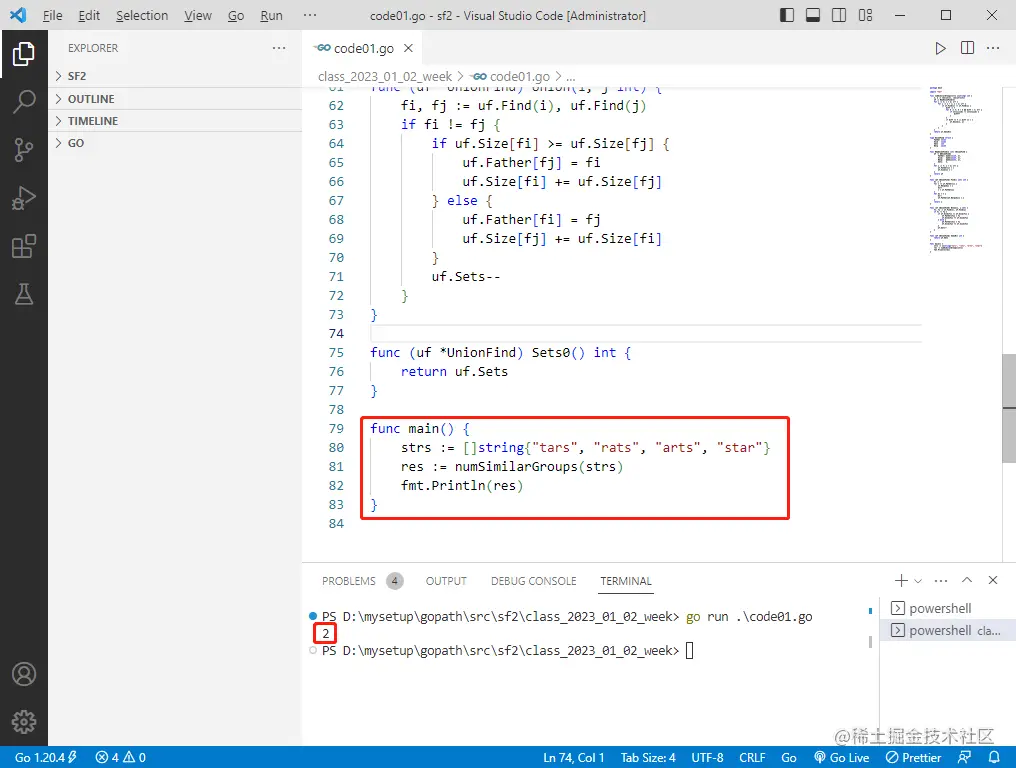Click Prettier status bar item
This screenshot has width=1016, height=768.
(913, 757)
